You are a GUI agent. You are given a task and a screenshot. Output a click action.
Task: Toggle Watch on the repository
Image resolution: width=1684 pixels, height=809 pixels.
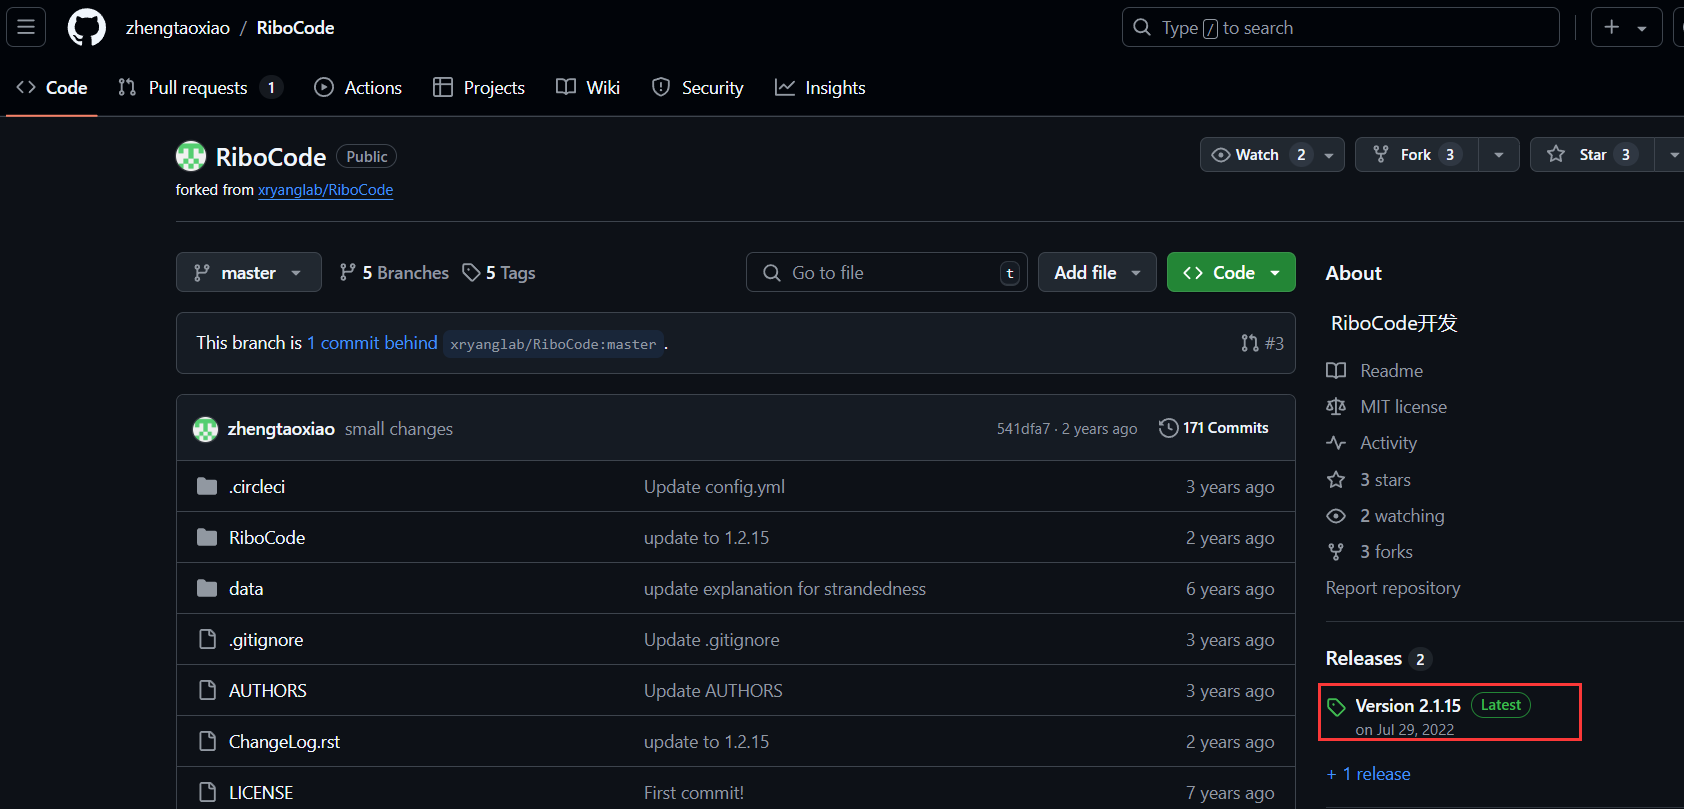(x=1257, y=155)
